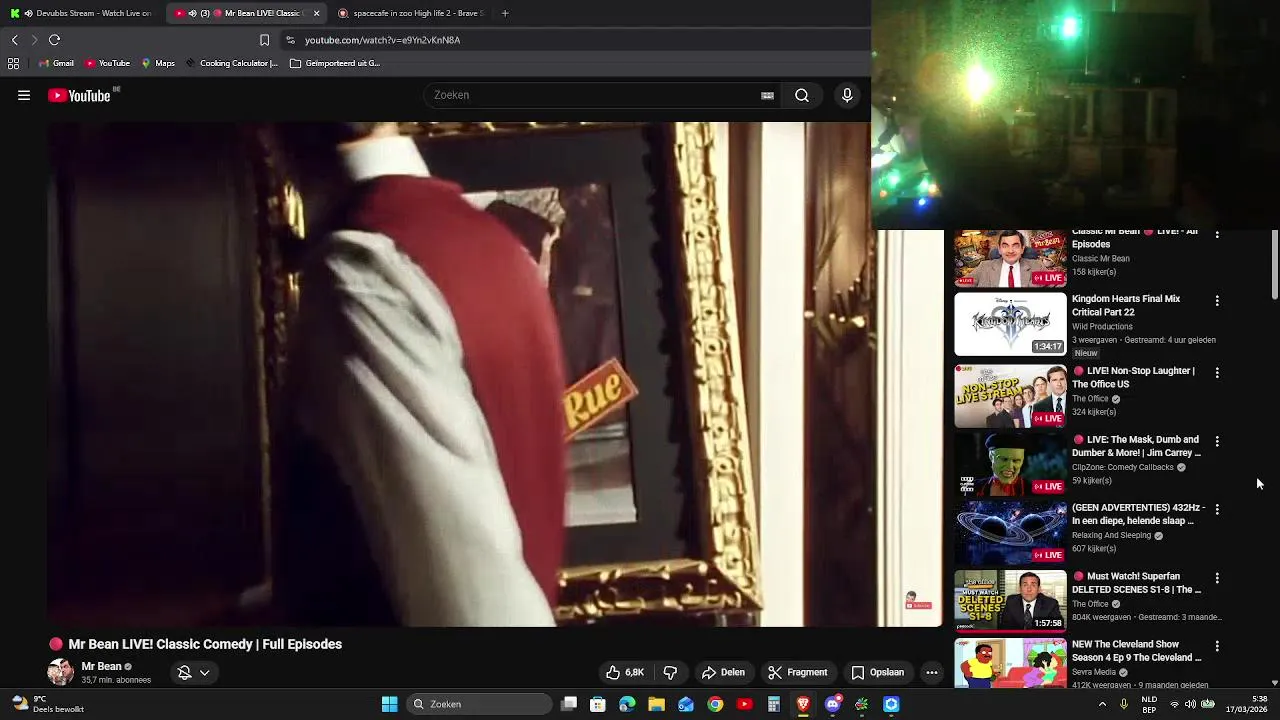Search with the magnifying glass button
The height and width of the screenshot is (720, 1280).
[x=802, y=95]
